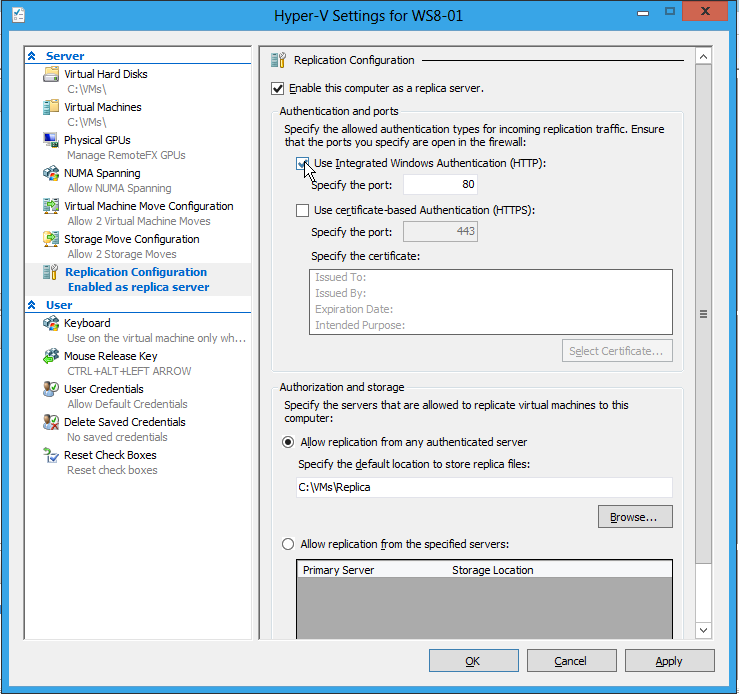
Task: Select Replication Configuration in sidebar
Action: tap(136, 272)
